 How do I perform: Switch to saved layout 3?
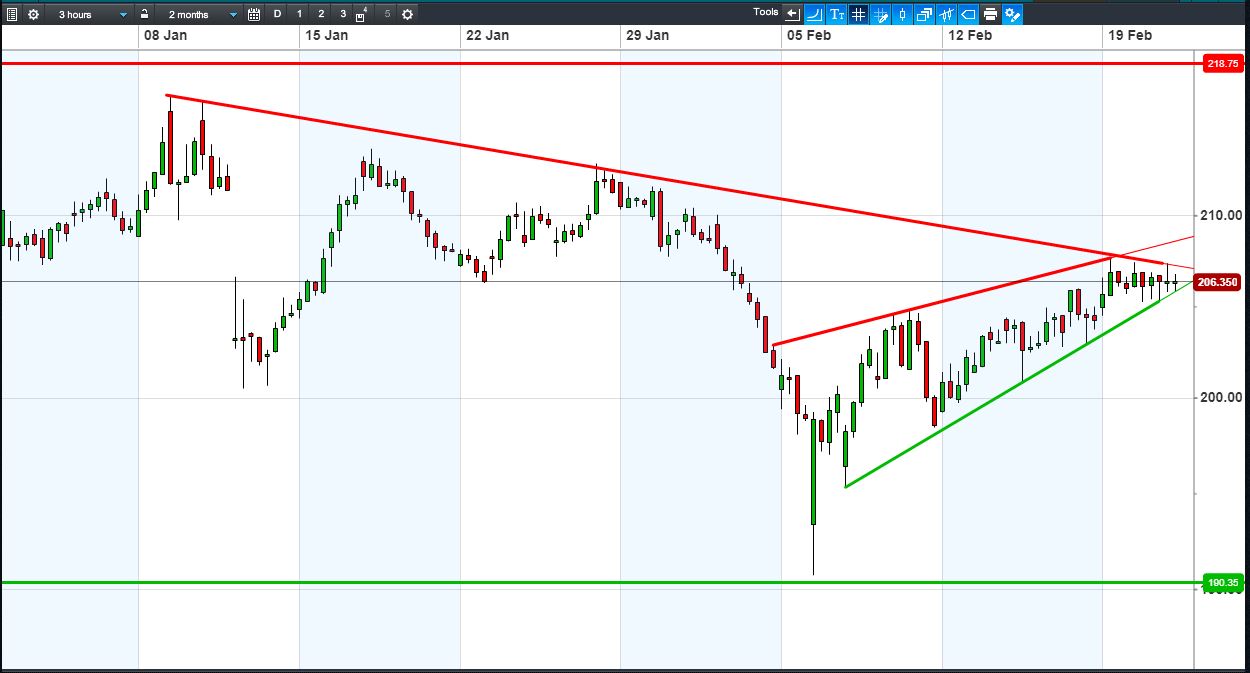point(343,14)
